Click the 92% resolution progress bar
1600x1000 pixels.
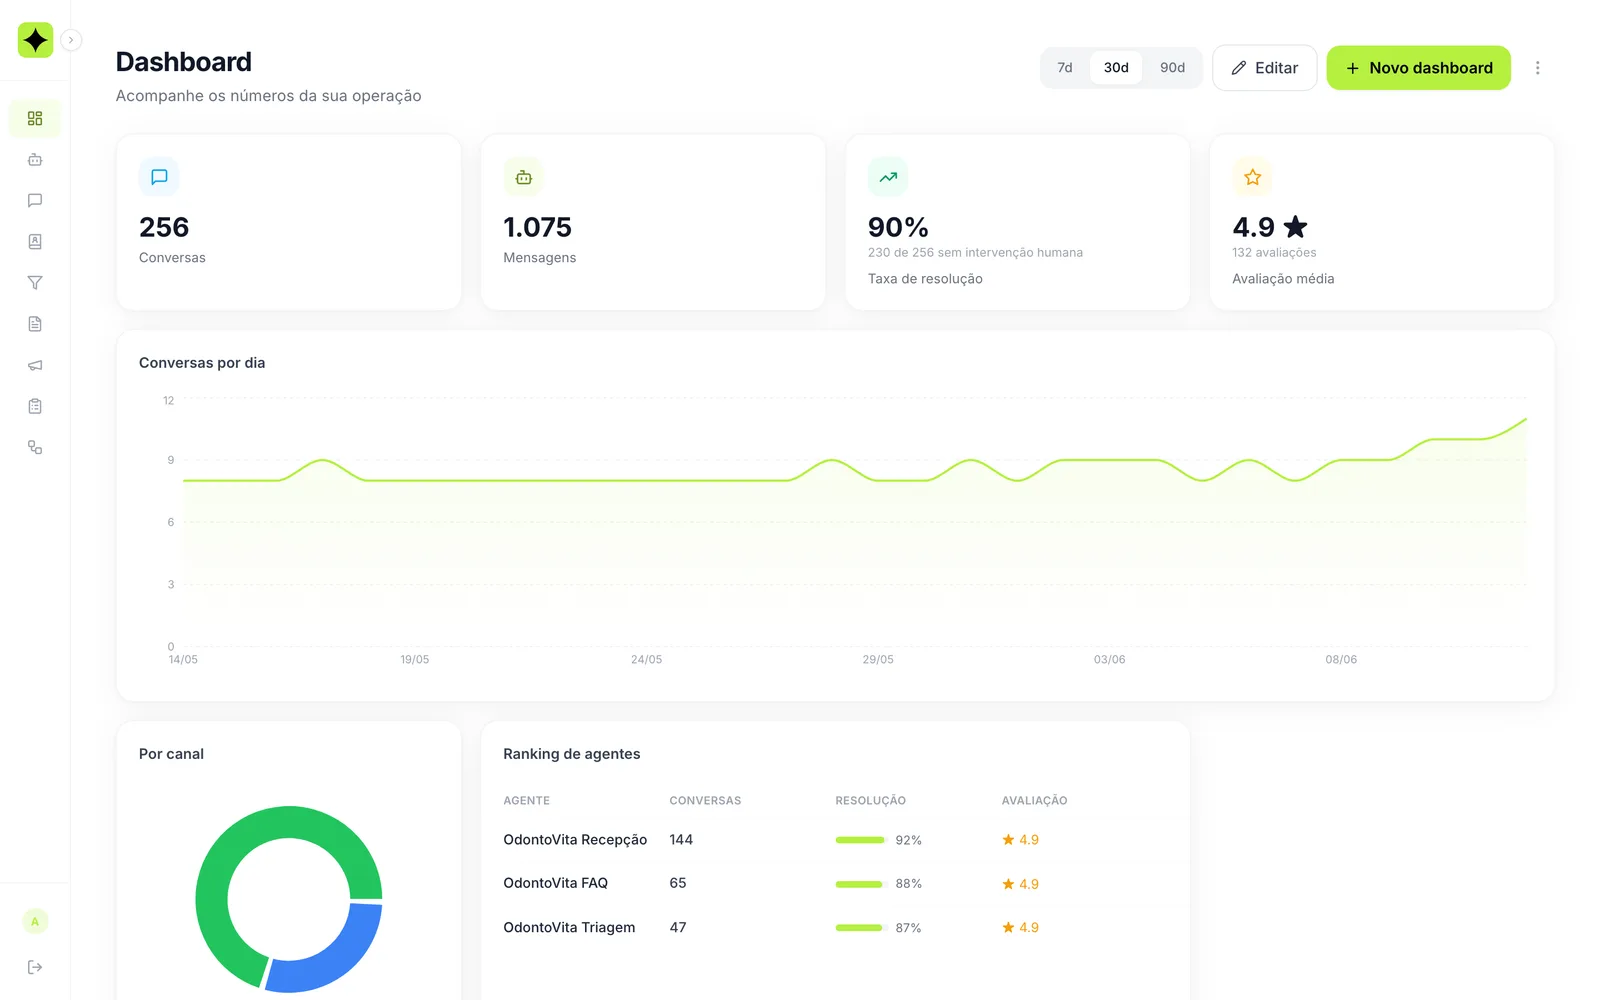point(861,840)
